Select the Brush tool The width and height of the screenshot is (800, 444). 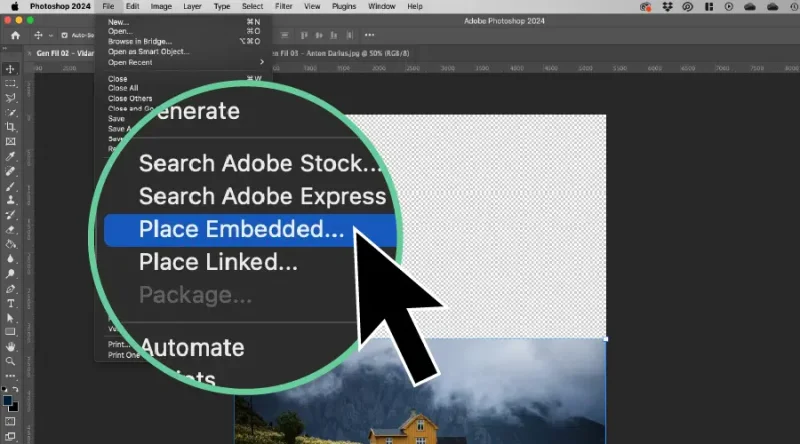coord(10,186)
